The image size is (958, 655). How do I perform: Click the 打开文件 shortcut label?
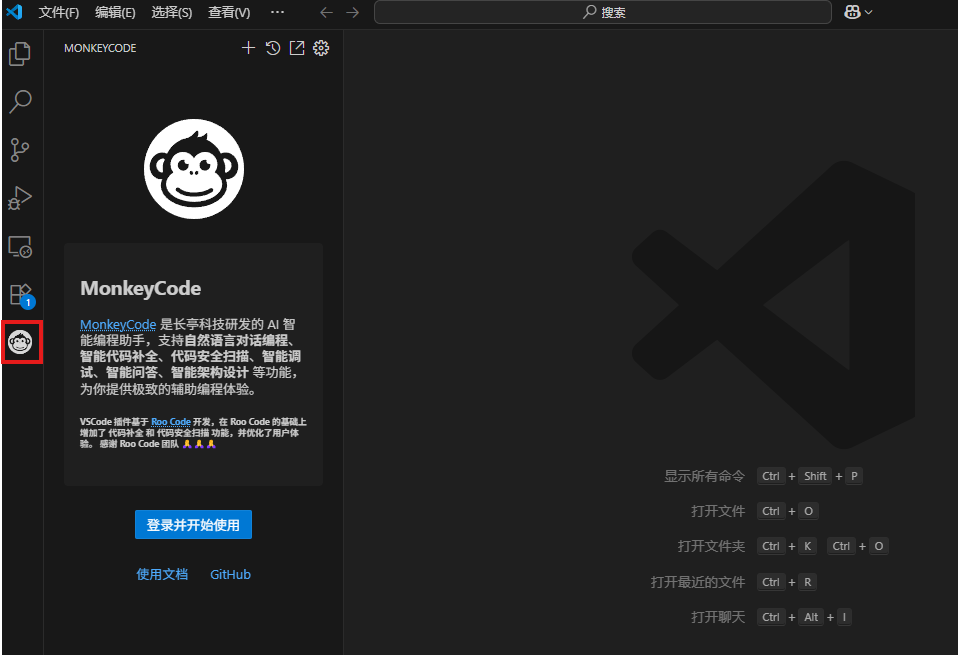(x=718, y=511)
